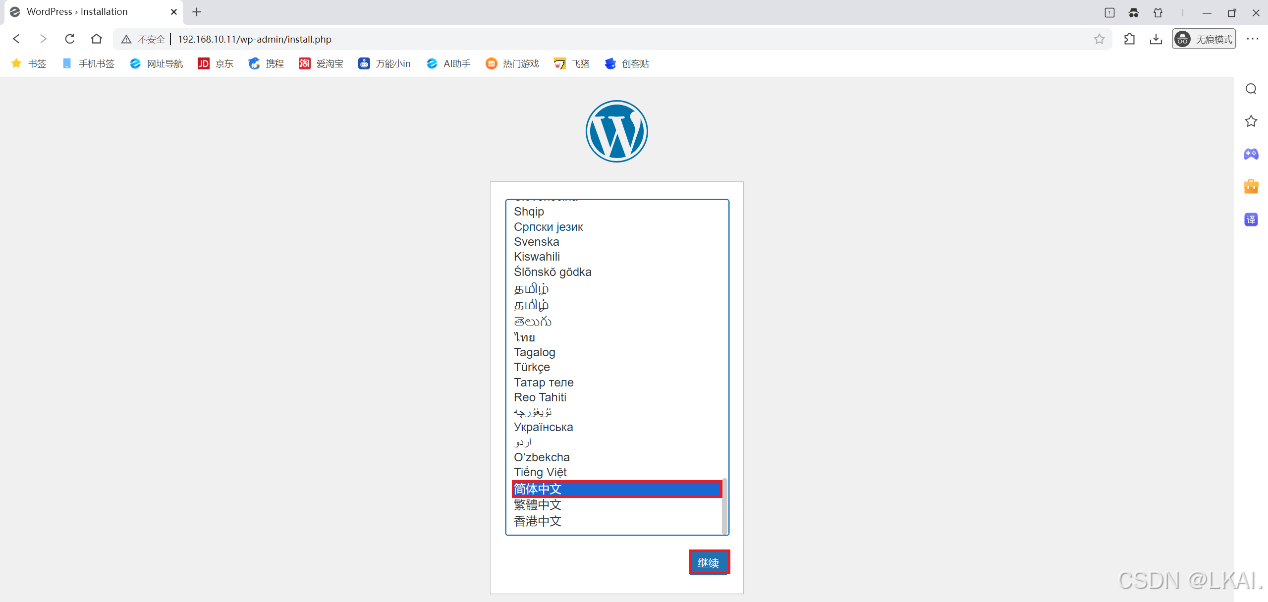Click the incognito mask icon in the title bar
Image resolution: width=1268 pixels, height=602 pixels.
(1134, 12)
